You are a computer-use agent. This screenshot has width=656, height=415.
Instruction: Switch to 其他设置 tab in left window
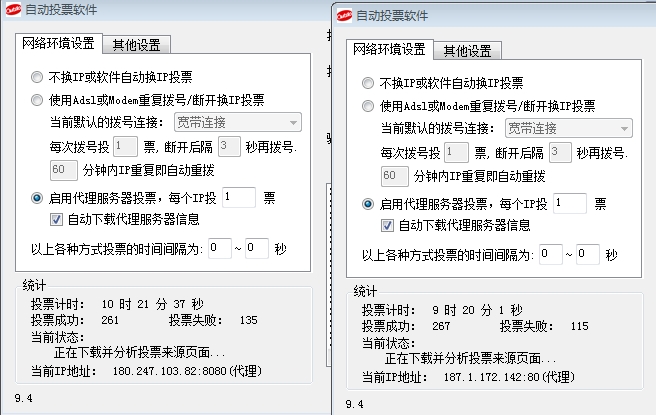point(137,45)
